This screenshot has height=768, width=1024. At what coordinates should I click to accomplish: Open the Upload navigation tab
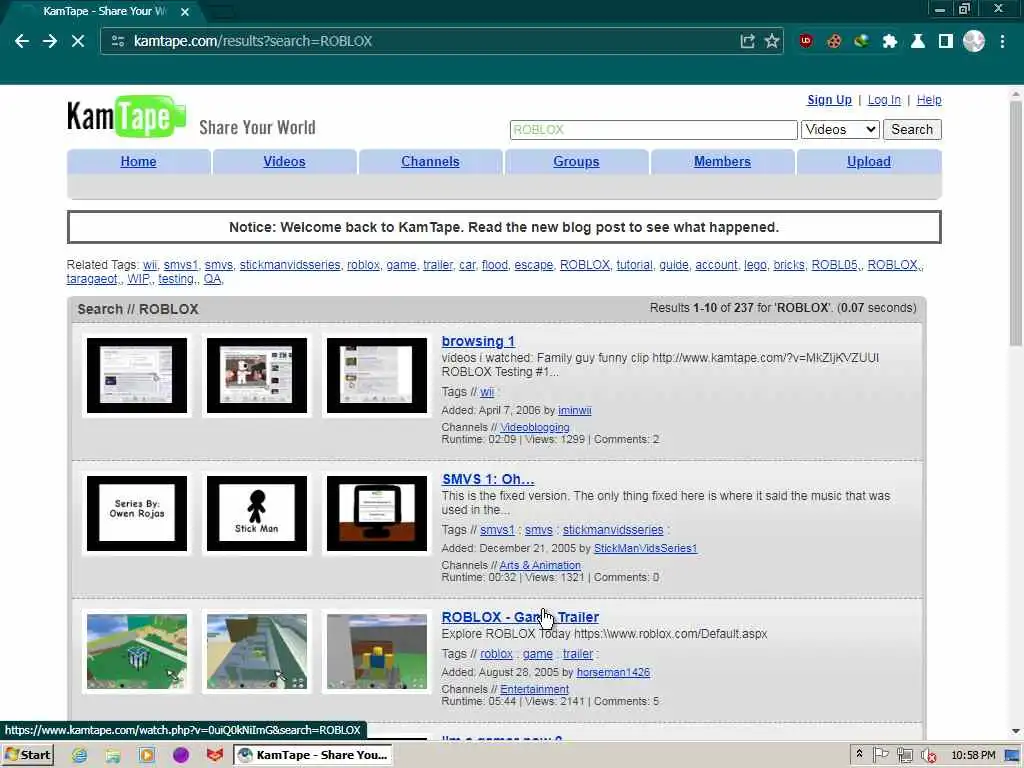point(869,161)
